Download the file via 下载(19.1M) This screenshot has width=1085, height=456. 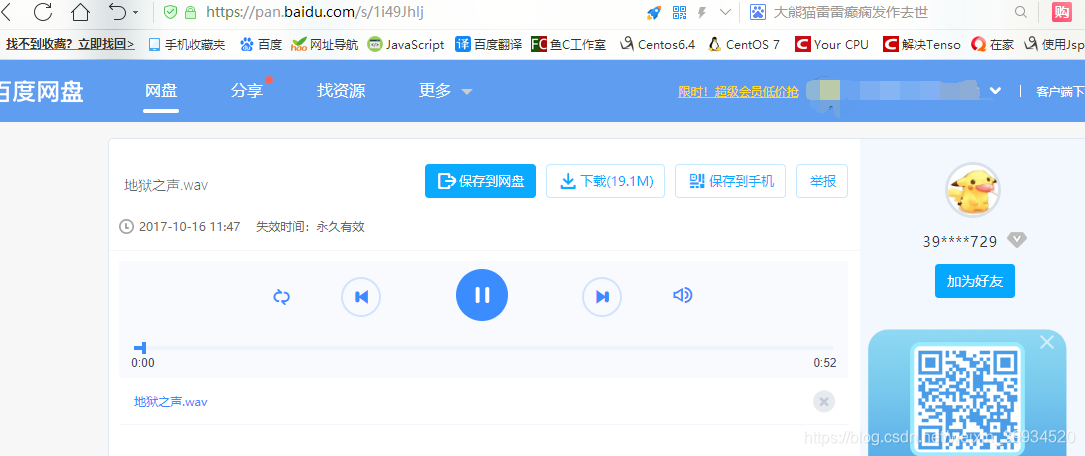click(605, 181)
